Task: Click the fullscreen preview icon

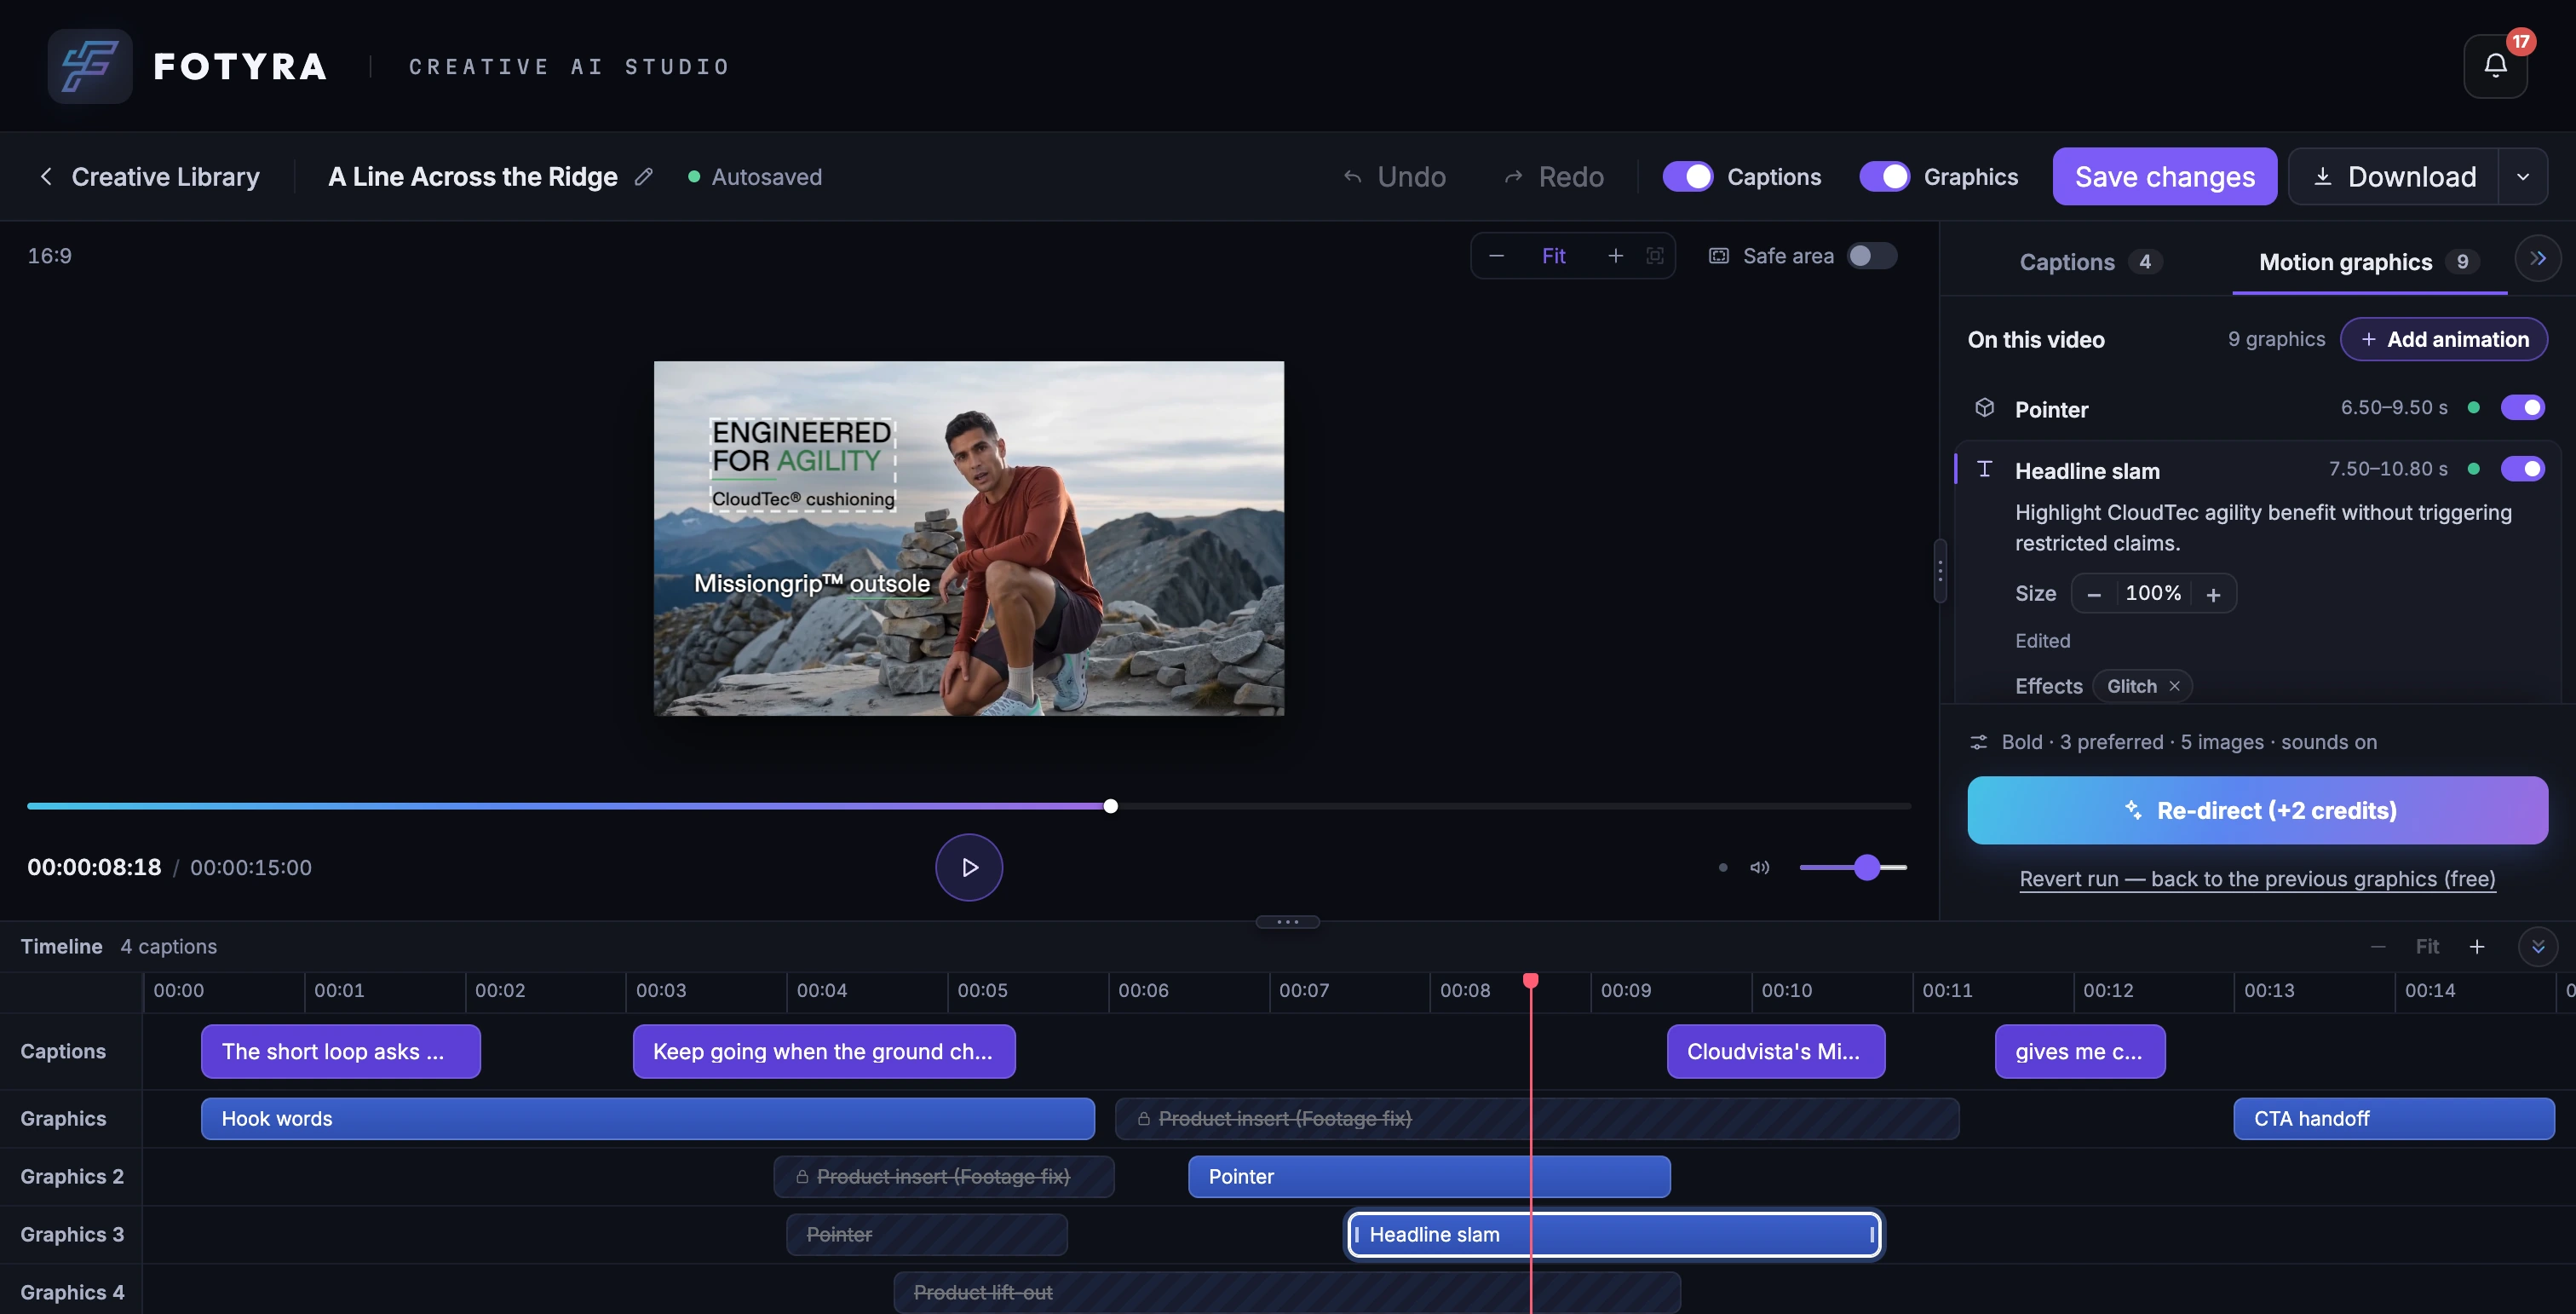Action: coord(1655,256)
